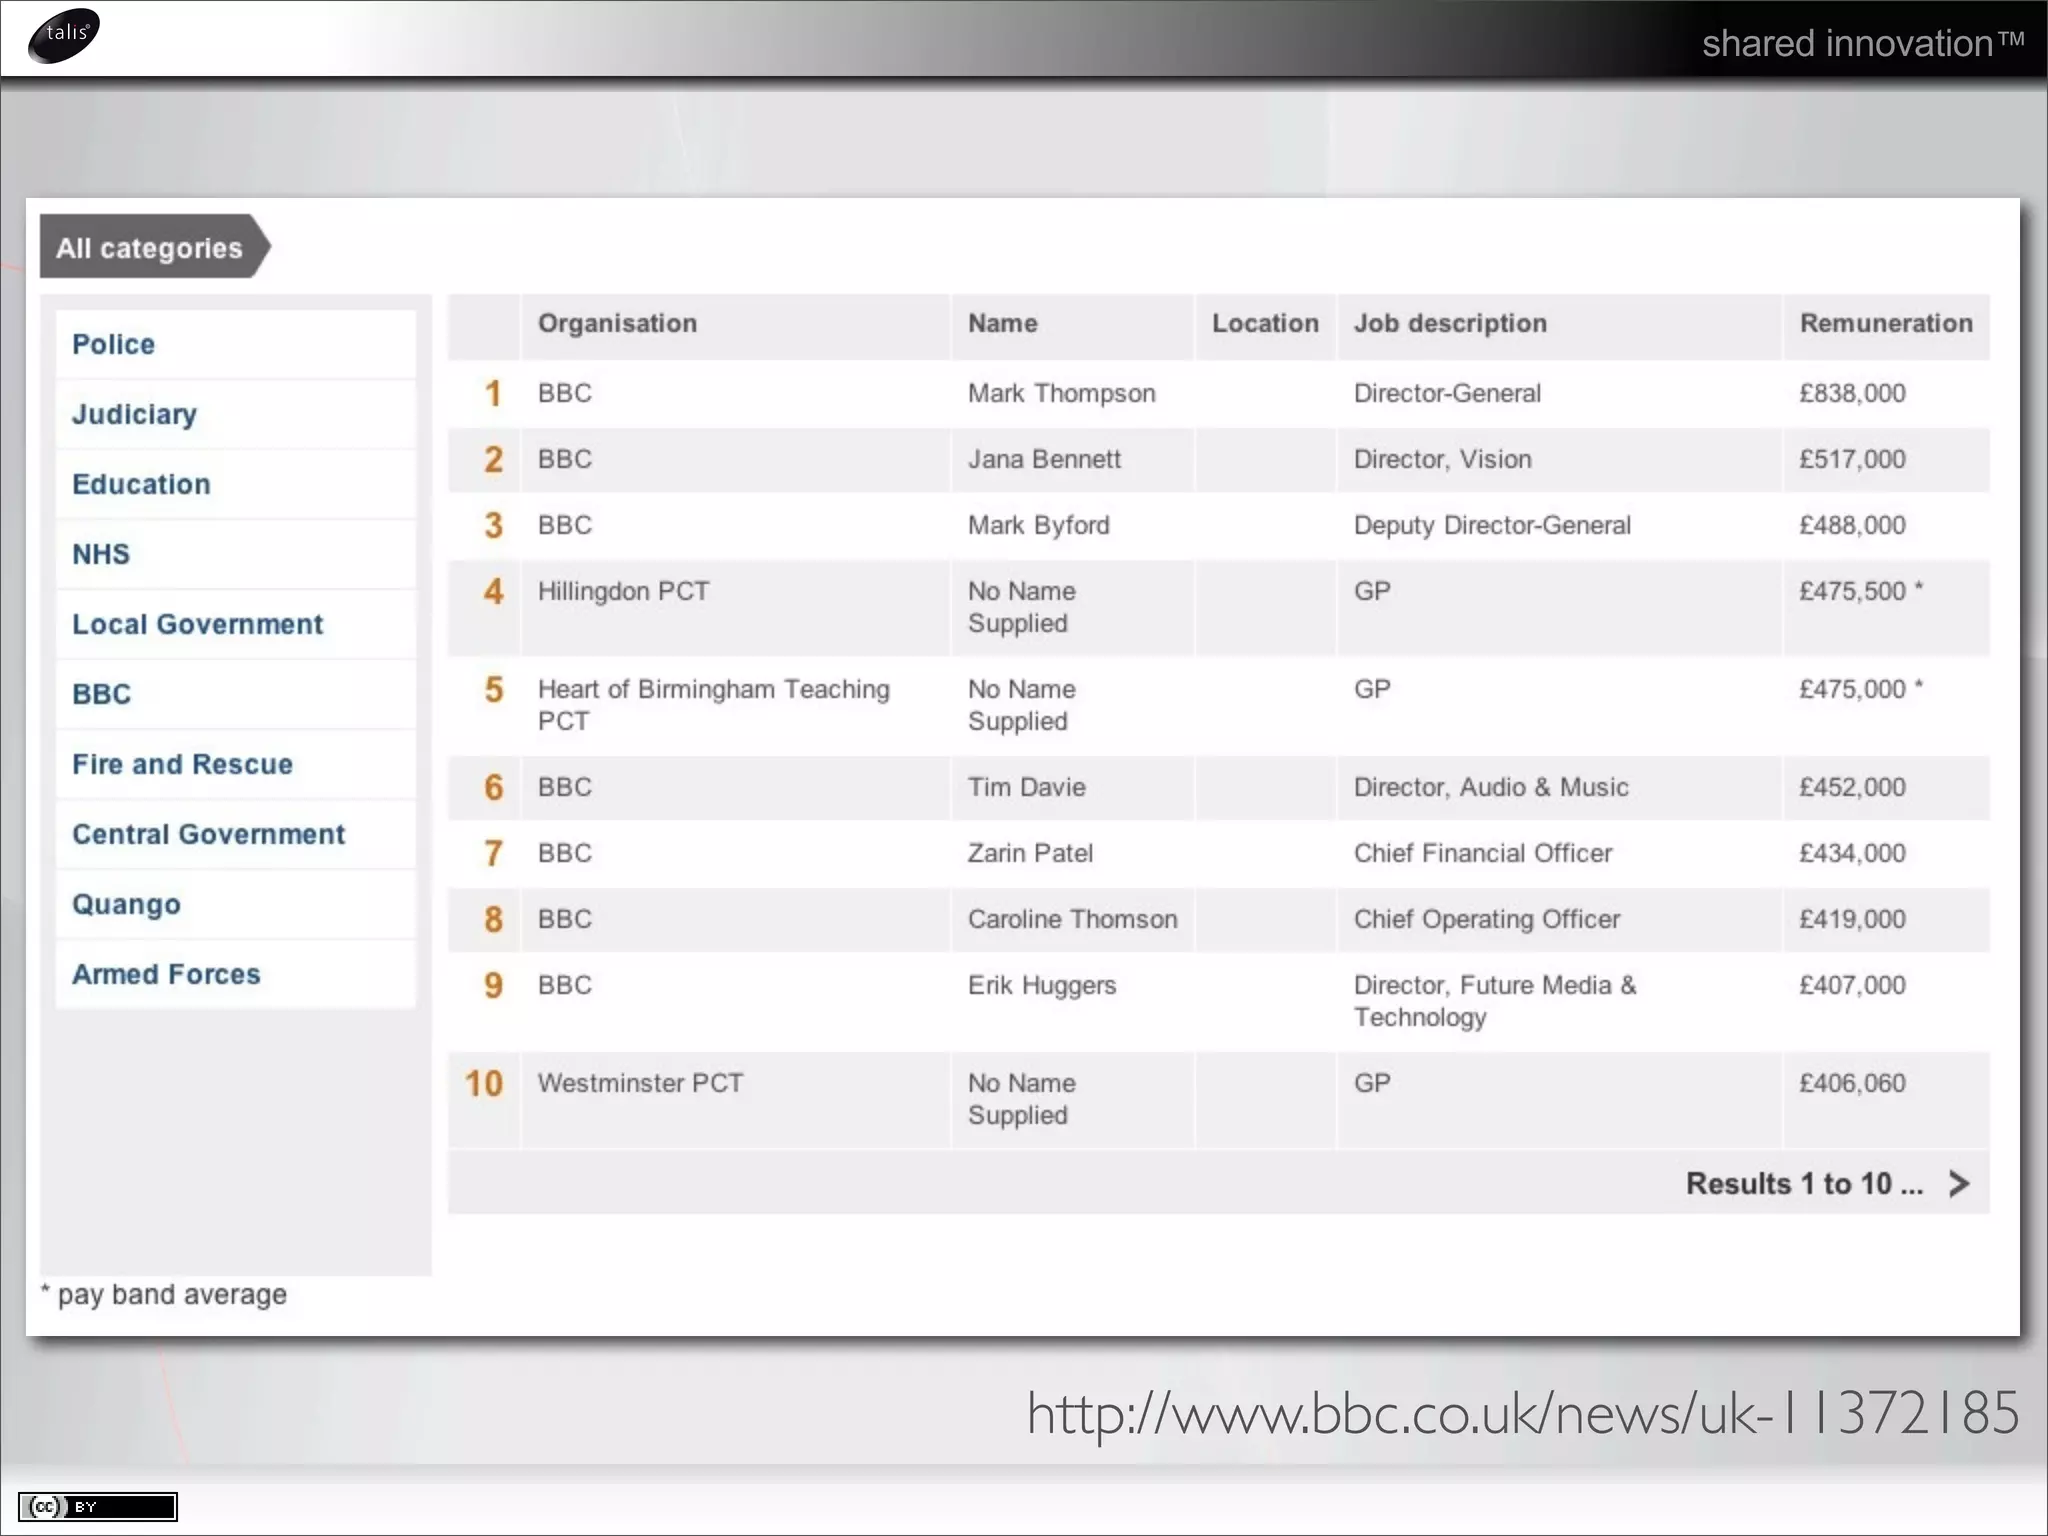Select the Mark Thompson table row
The height and width of the screenshot is (1536, 2048).
point(1061,393)
